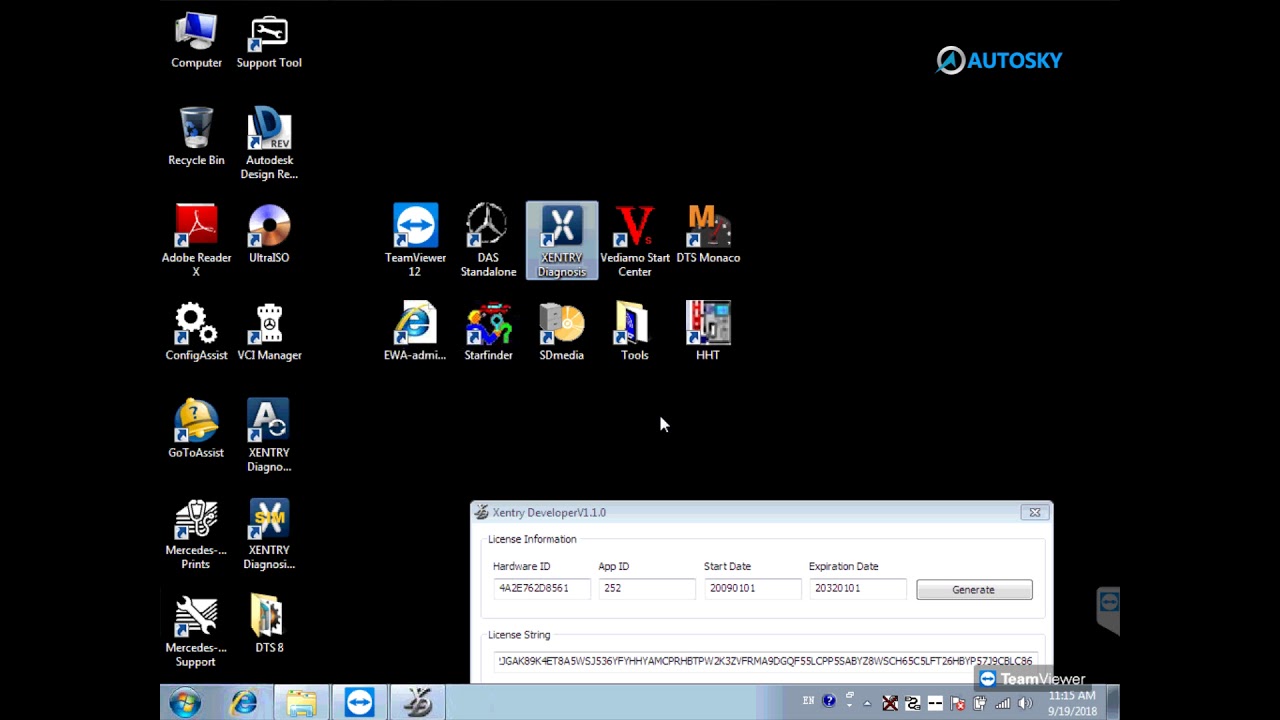Click the Action Center flag icon
The image size is (1280, 720).
958,704
